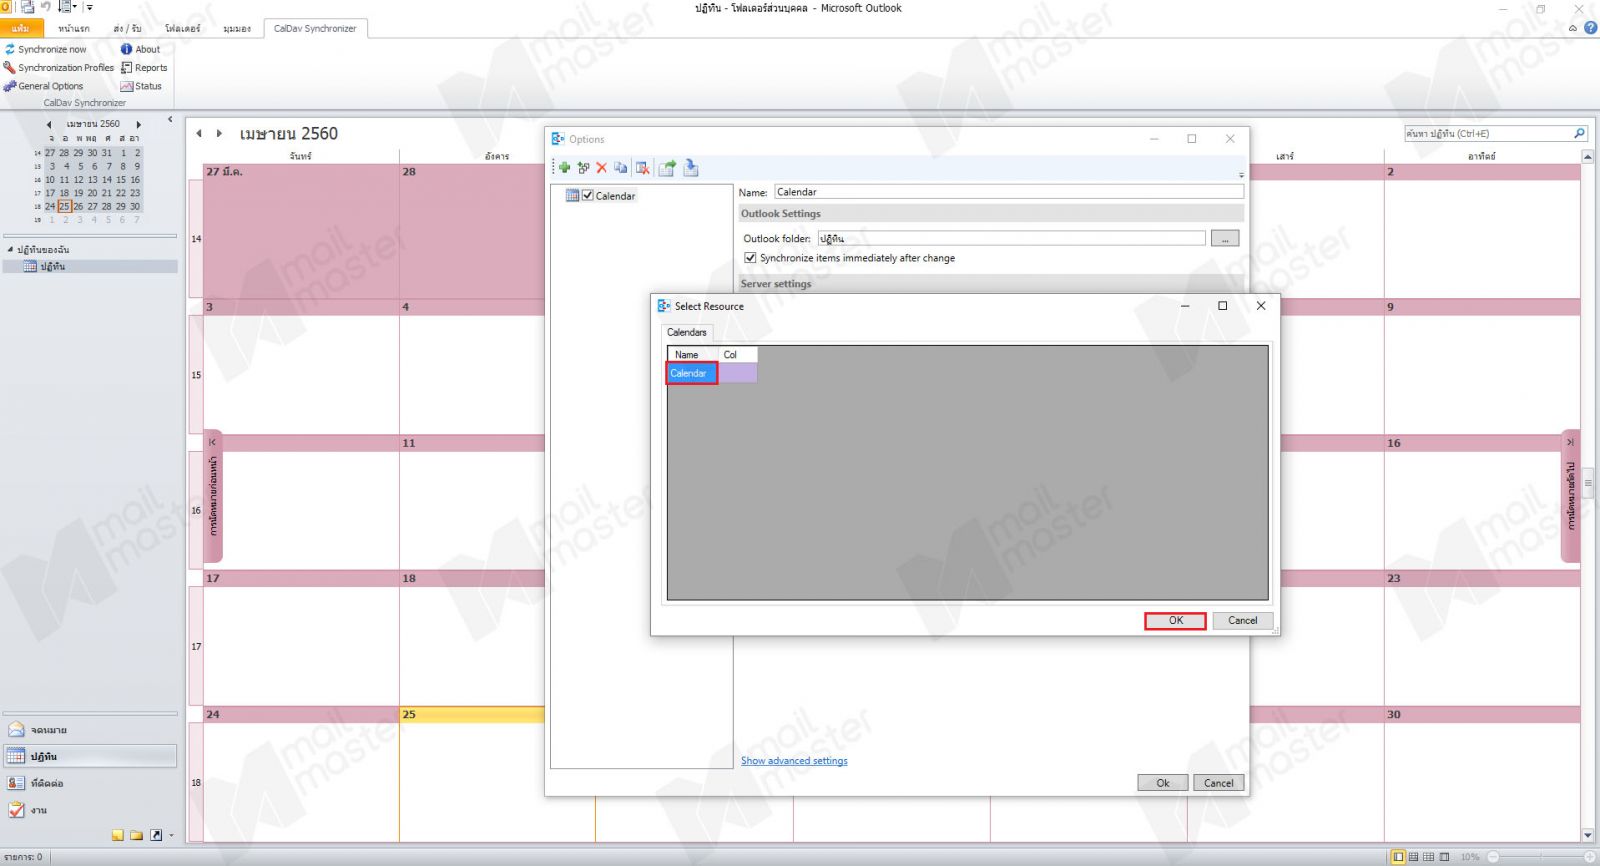Go to previous month in mini calendar
This screenshot has width=1600, height=866.
coord(49,124)
